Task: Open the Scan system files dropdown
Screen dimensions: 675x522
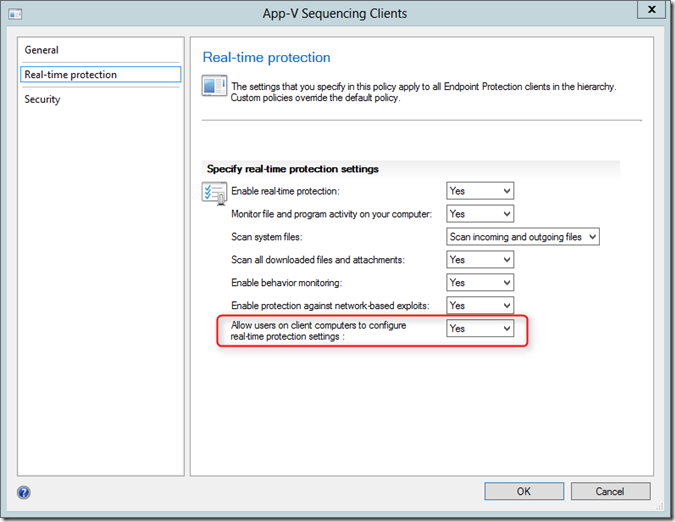Action: pyautogui.click(x=523, y=236)
